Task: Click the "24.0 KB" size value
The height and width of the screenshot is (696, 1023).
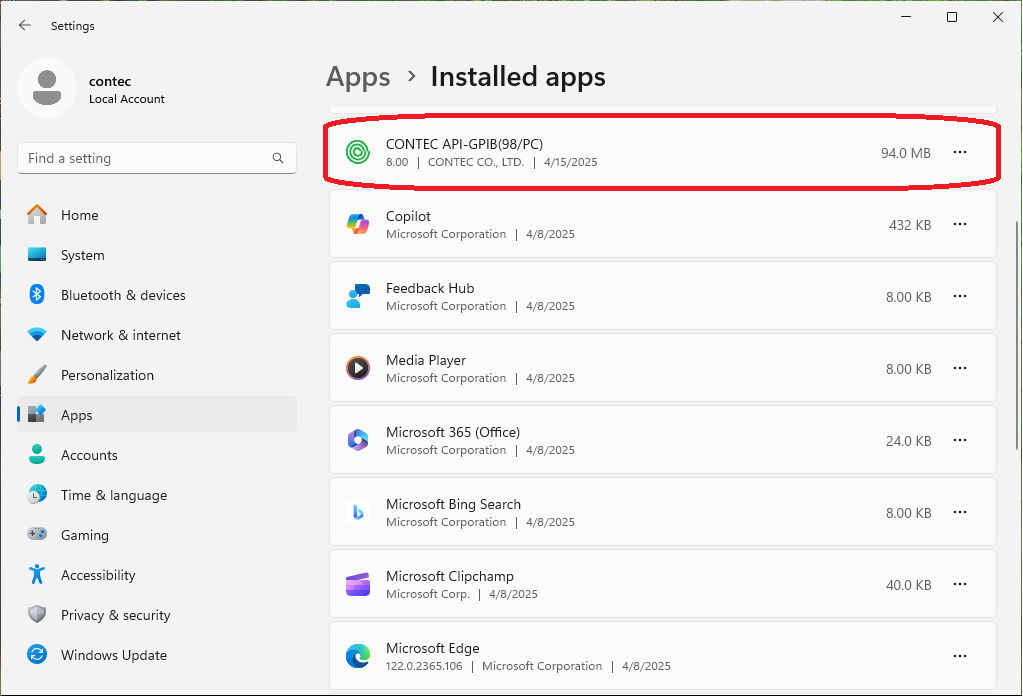Action: [x=908, y=441]
